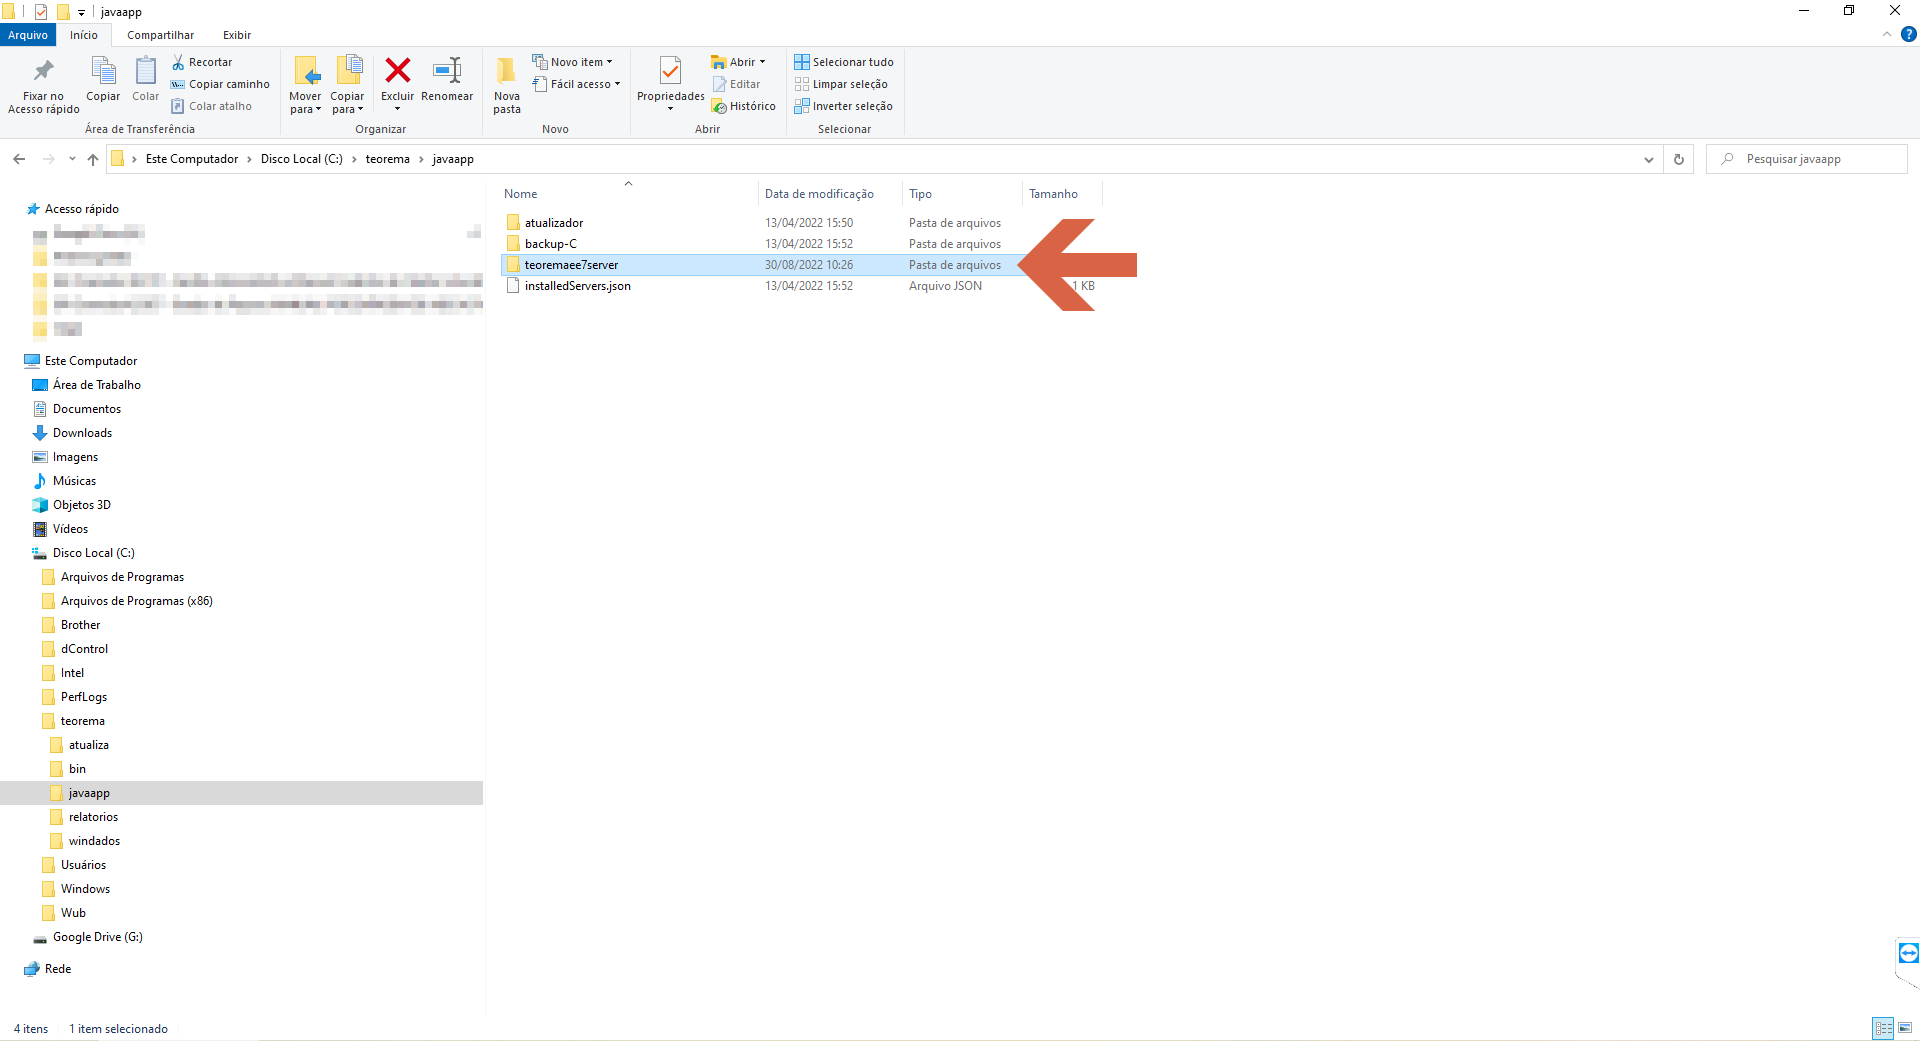Select Este Computador in navigation pane
Screen dimensions: 1920x1041
coord(91,361)
